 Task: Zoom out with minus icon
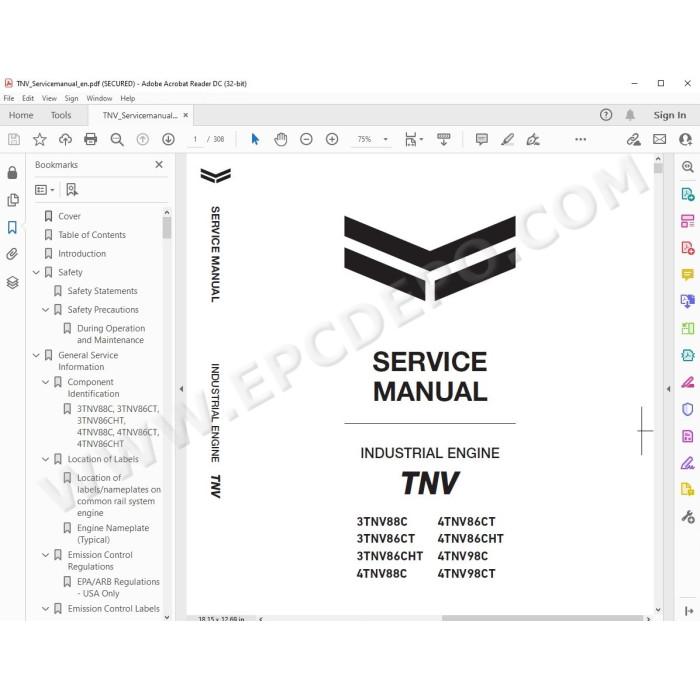pos(306,139)
